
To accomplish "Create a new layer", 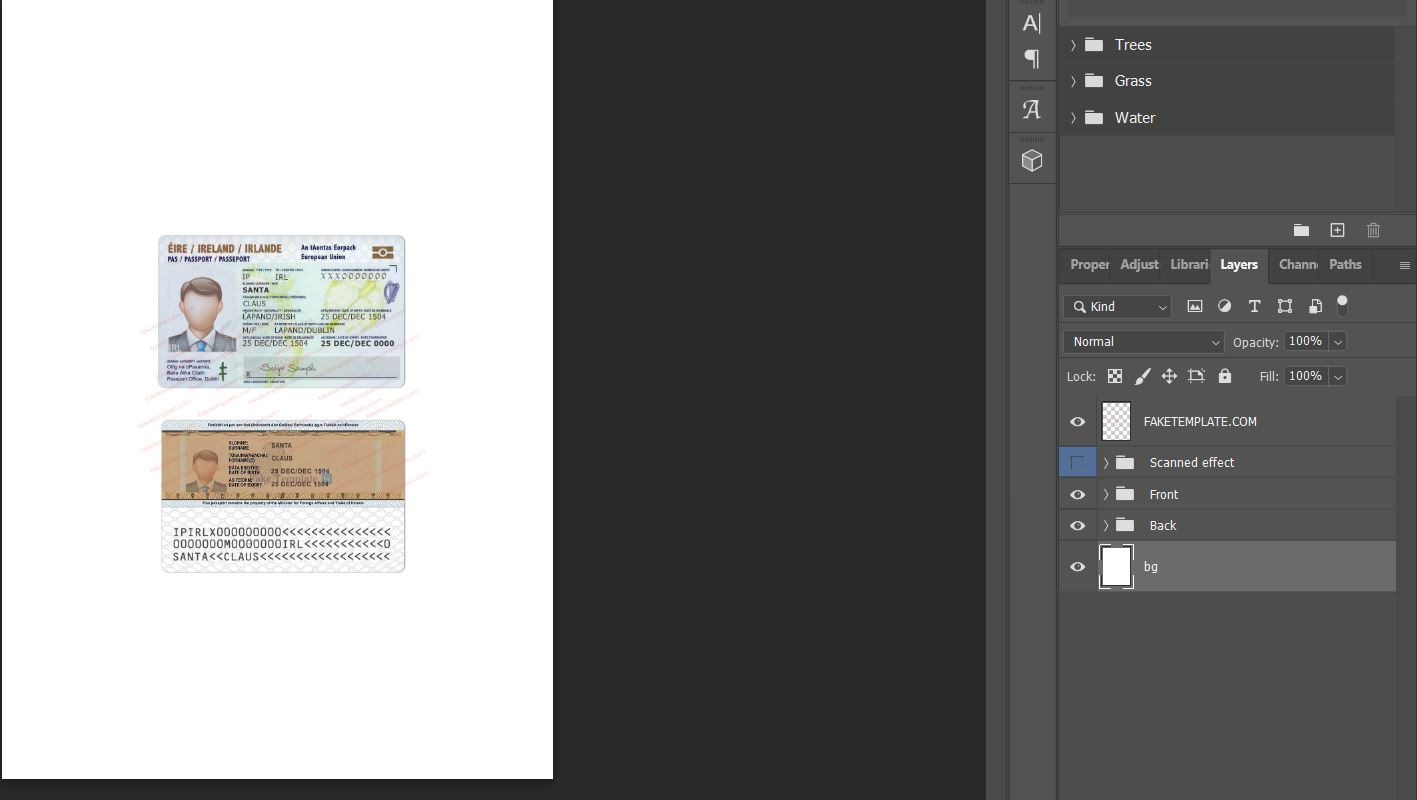I will pyautogui.click(x=1337, y=230).
